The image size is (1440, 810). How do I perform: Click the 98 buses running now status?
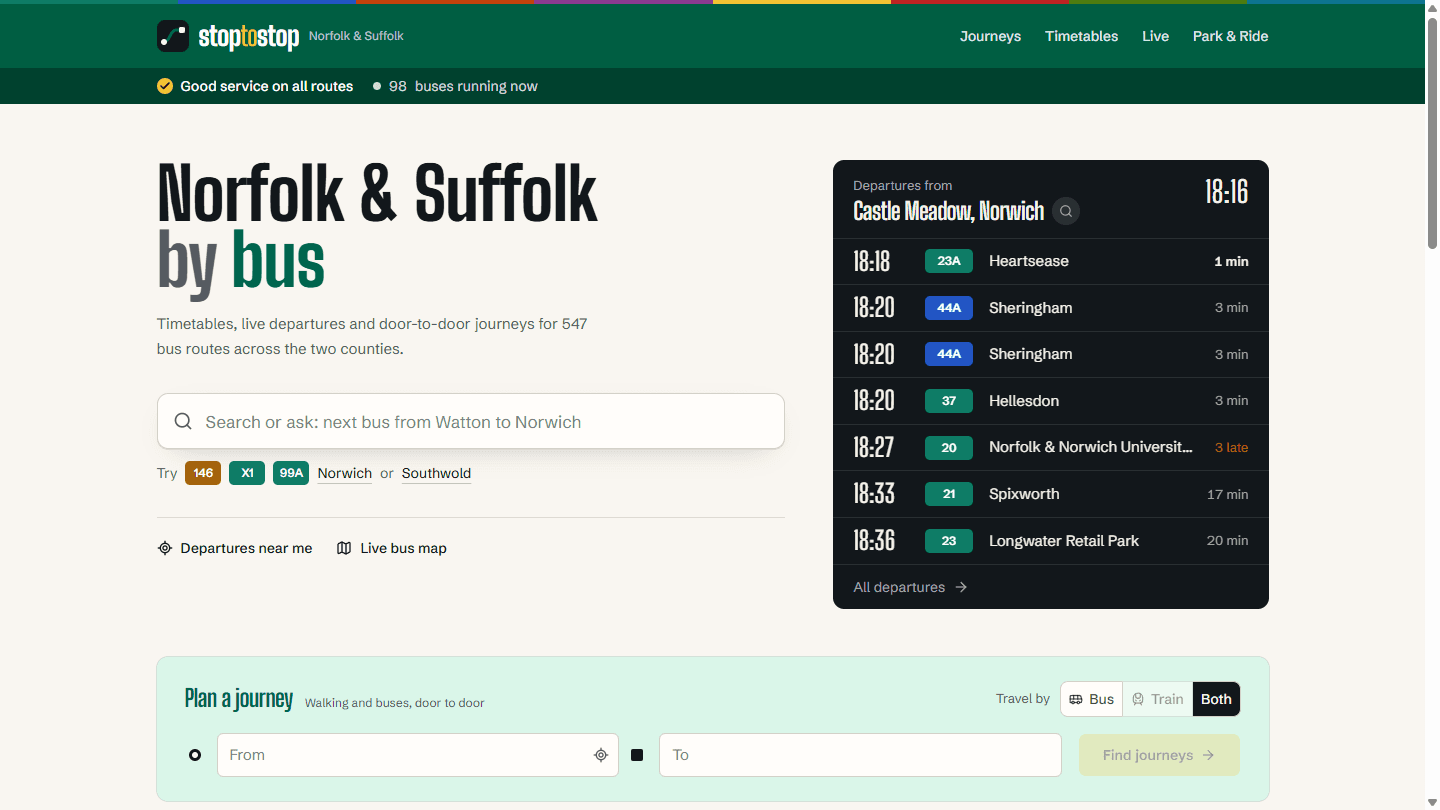click(x=455, y=86)
